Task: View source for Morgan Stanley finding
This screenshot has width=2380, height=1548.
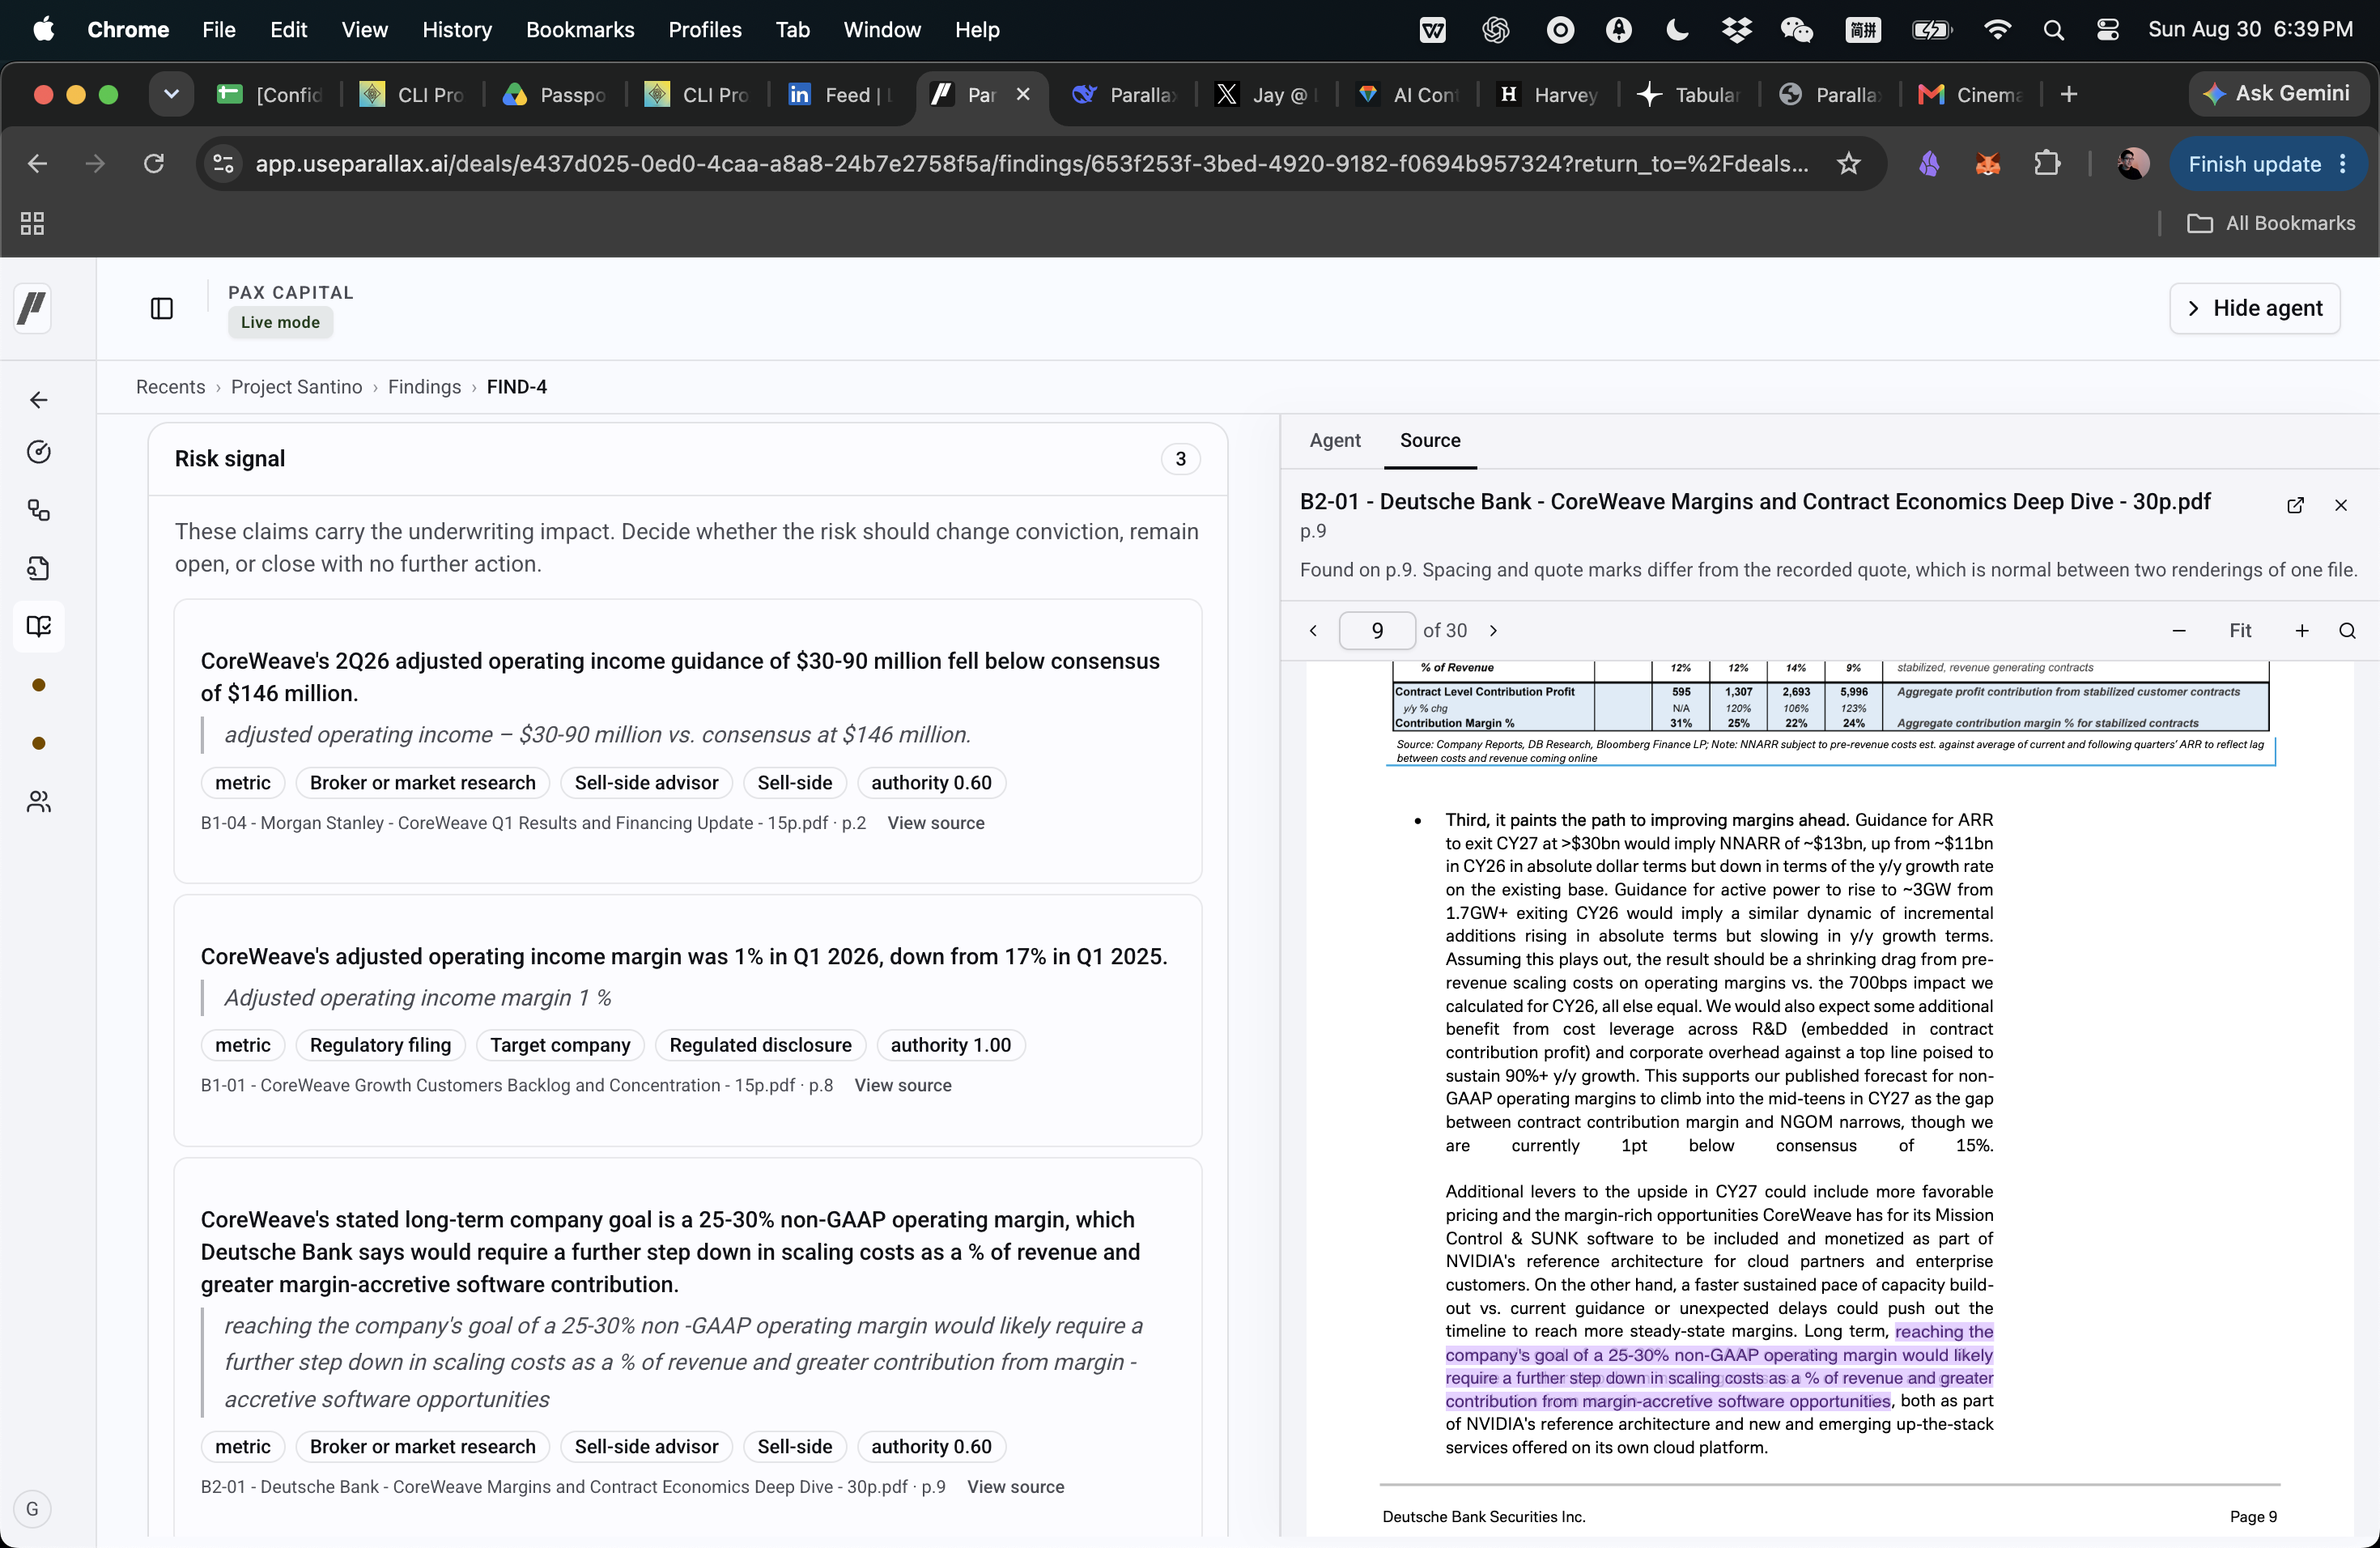Action: pyautogui.click(x=935, y=823)
